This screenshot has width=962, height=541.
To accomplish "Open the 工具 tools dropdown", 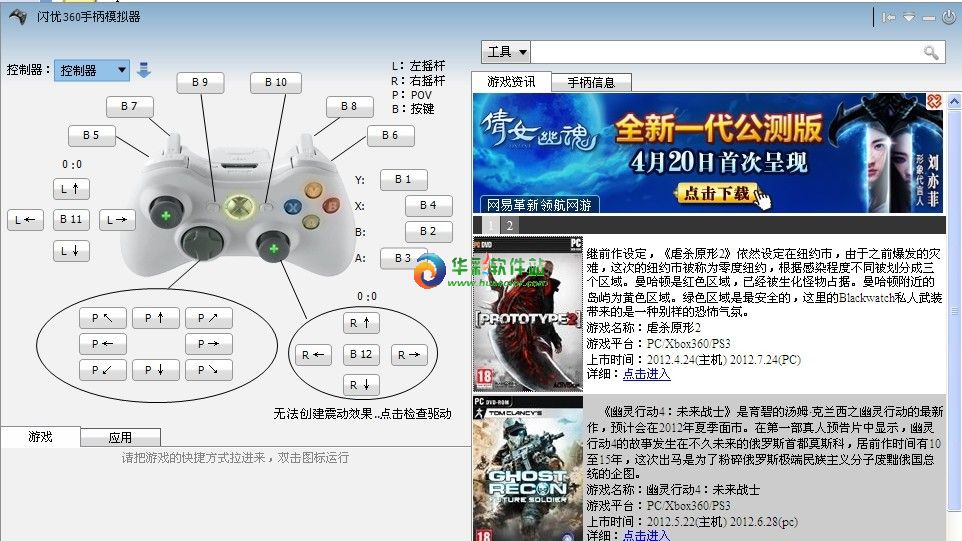I will (506, 52).
